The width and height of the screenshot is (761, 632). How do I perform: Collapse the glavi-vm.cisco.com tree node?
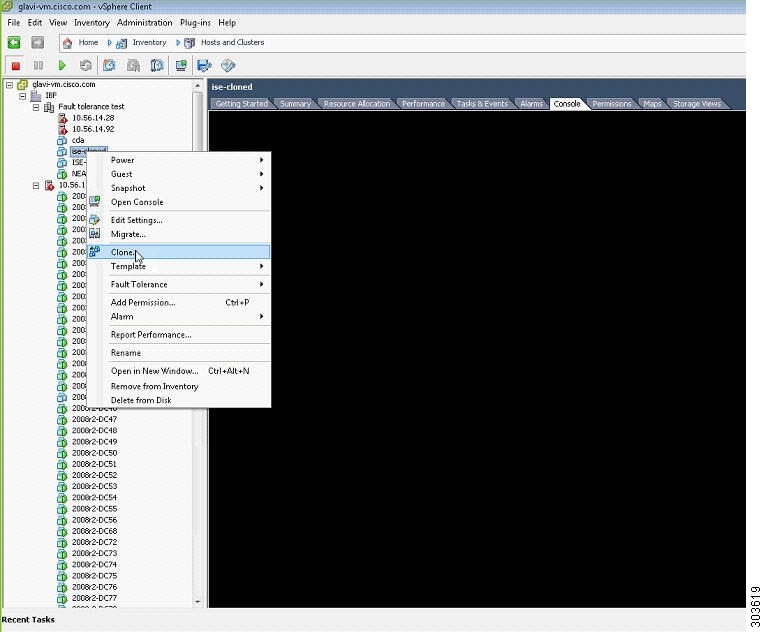[9, 85]
